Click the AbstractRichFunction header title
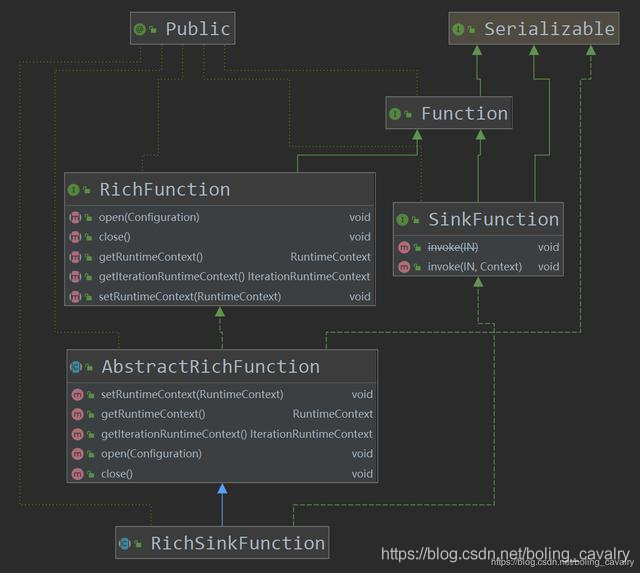This screenshot has height=573, width=640. (x=211, y=366)
